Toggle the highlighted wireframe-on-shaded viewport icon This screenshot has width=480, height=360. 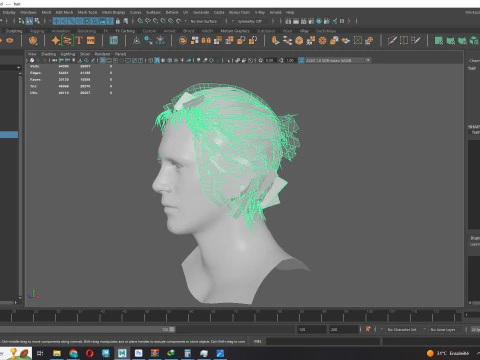[157, 60]
